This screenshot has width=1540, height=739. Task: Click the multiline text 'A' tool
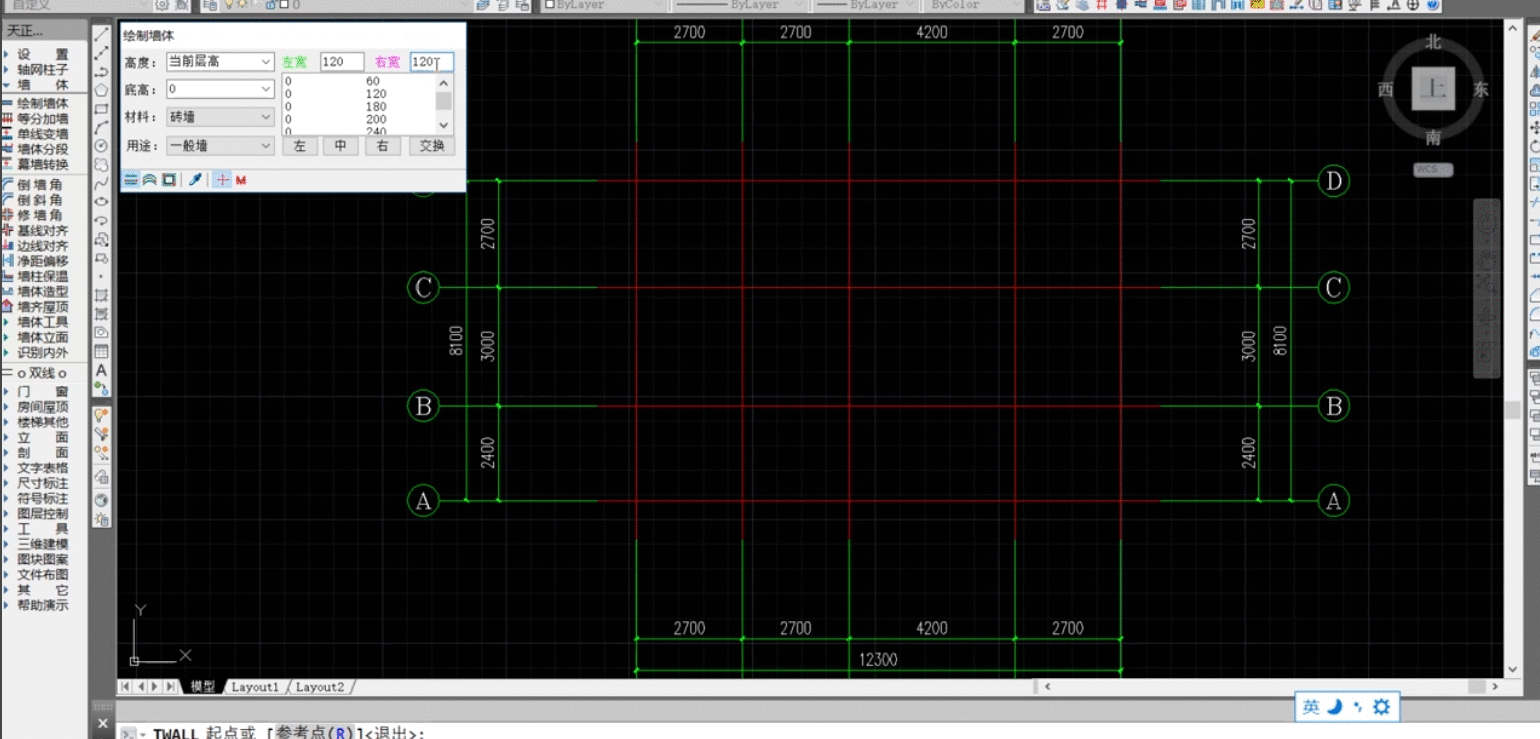(x=102, y=370)
